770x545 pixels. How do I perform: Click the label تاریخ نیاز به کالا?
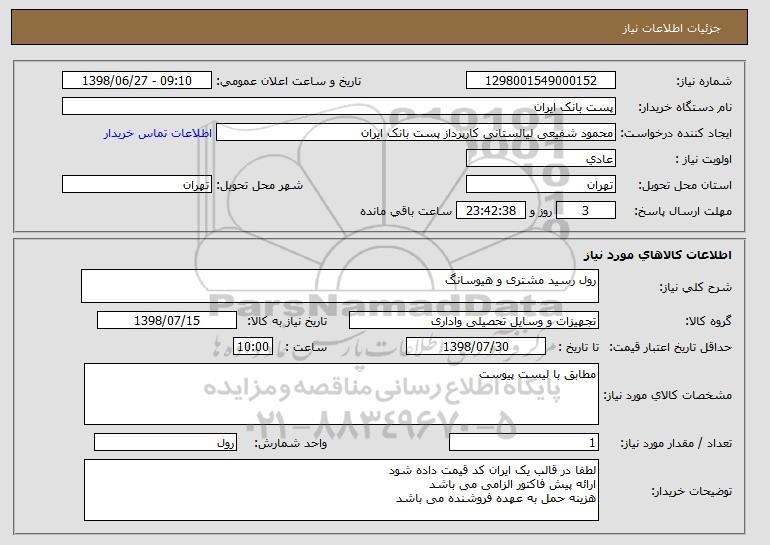coord(287,322)
